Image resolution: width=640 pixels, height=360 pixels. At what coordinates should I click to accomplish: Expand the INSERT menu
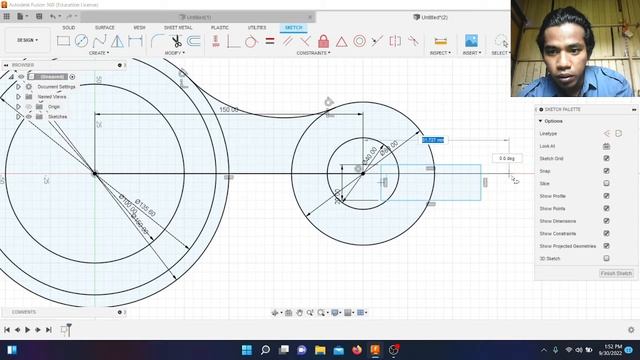click(x=472, y=53)
